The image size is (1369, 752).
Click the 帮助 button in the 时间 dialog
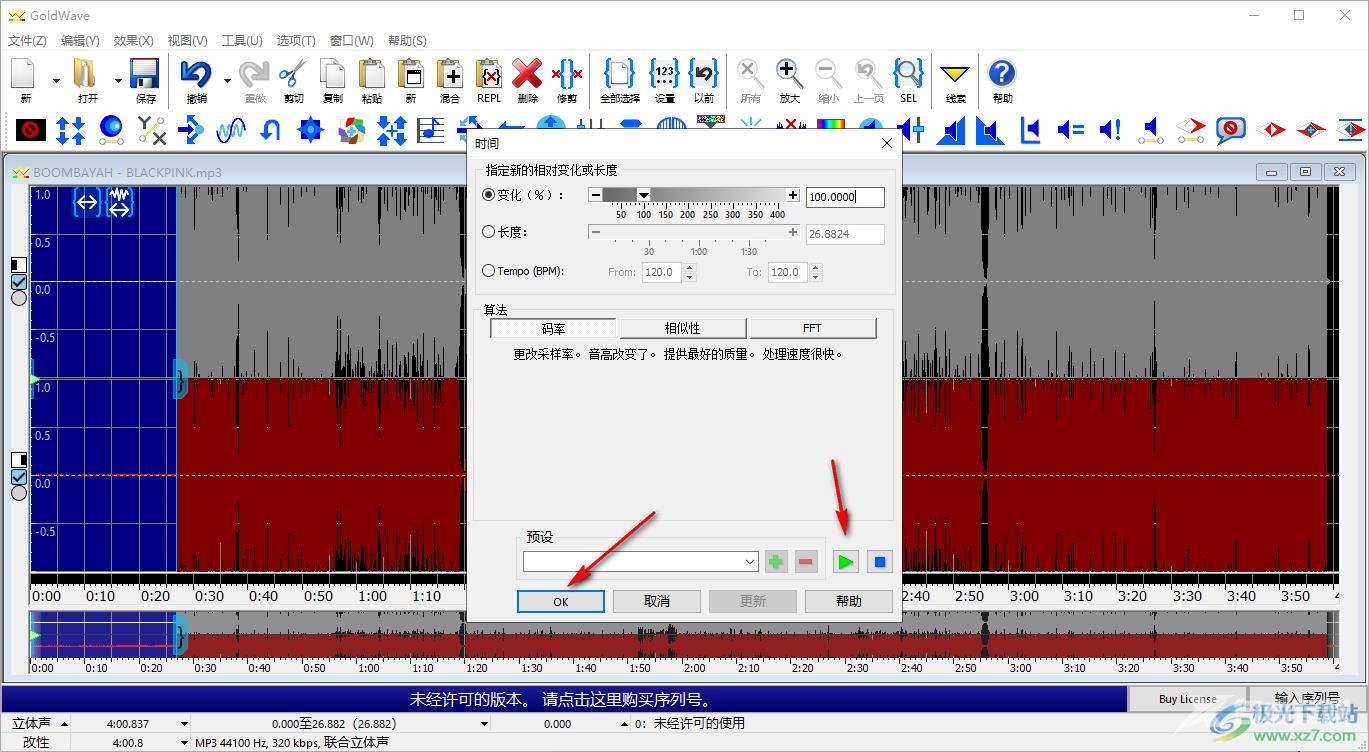[x=848, y=601]
